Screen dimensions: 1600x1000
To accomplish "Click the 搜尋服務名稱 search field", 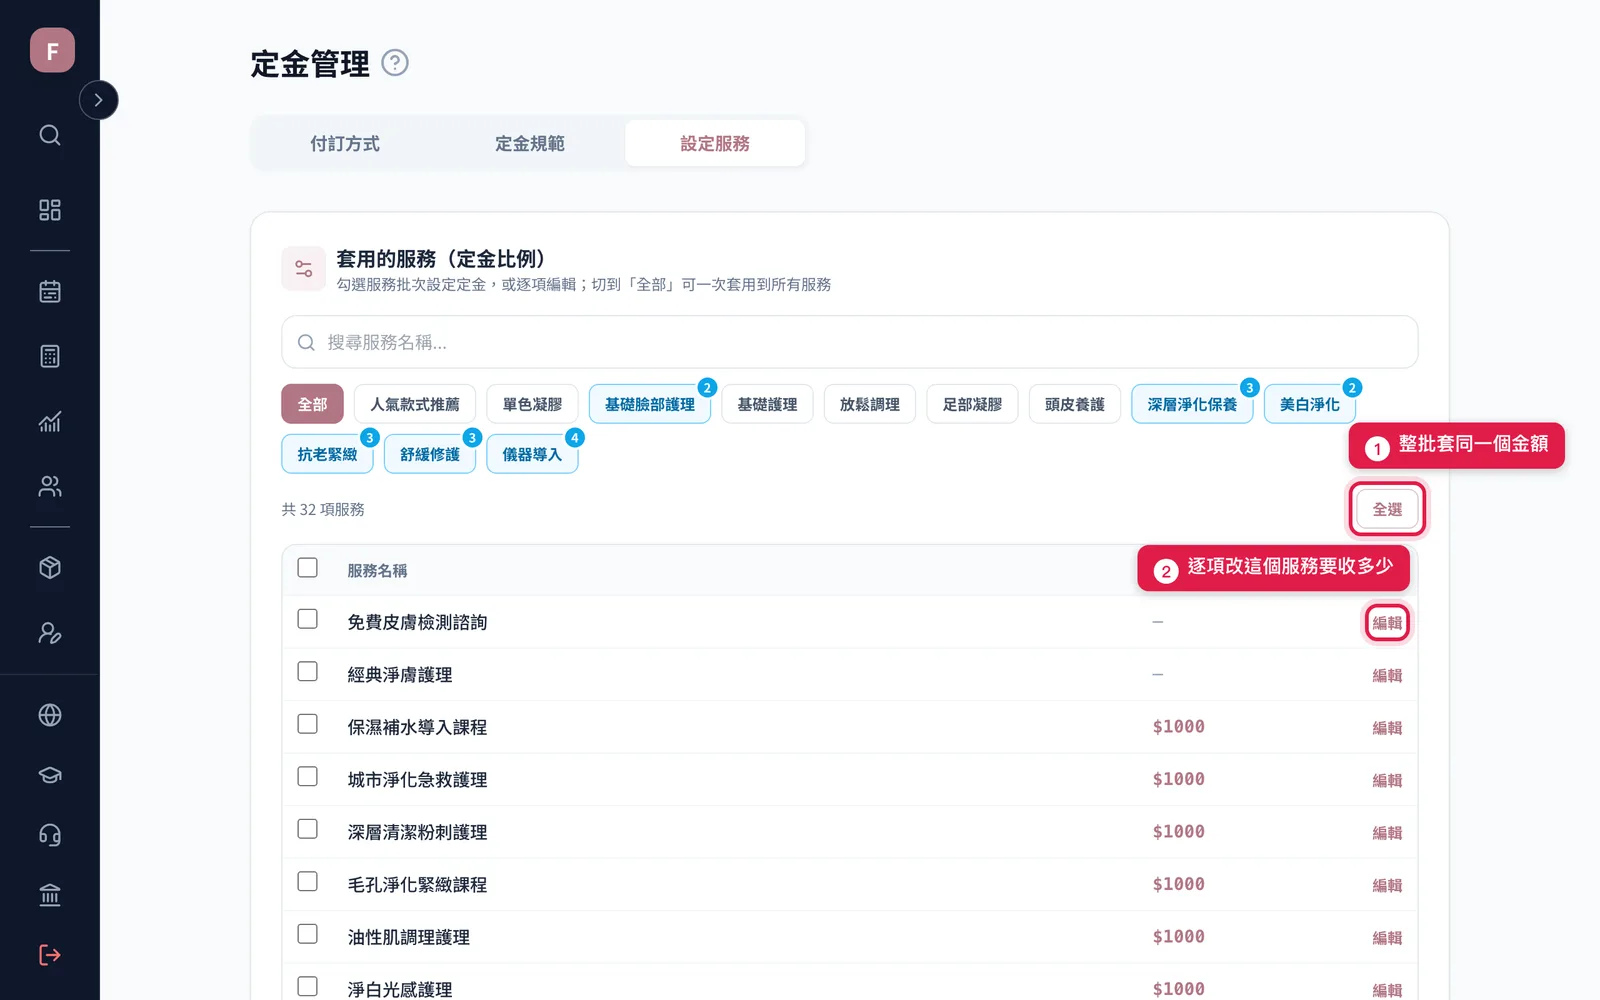I will click(849, 342).
